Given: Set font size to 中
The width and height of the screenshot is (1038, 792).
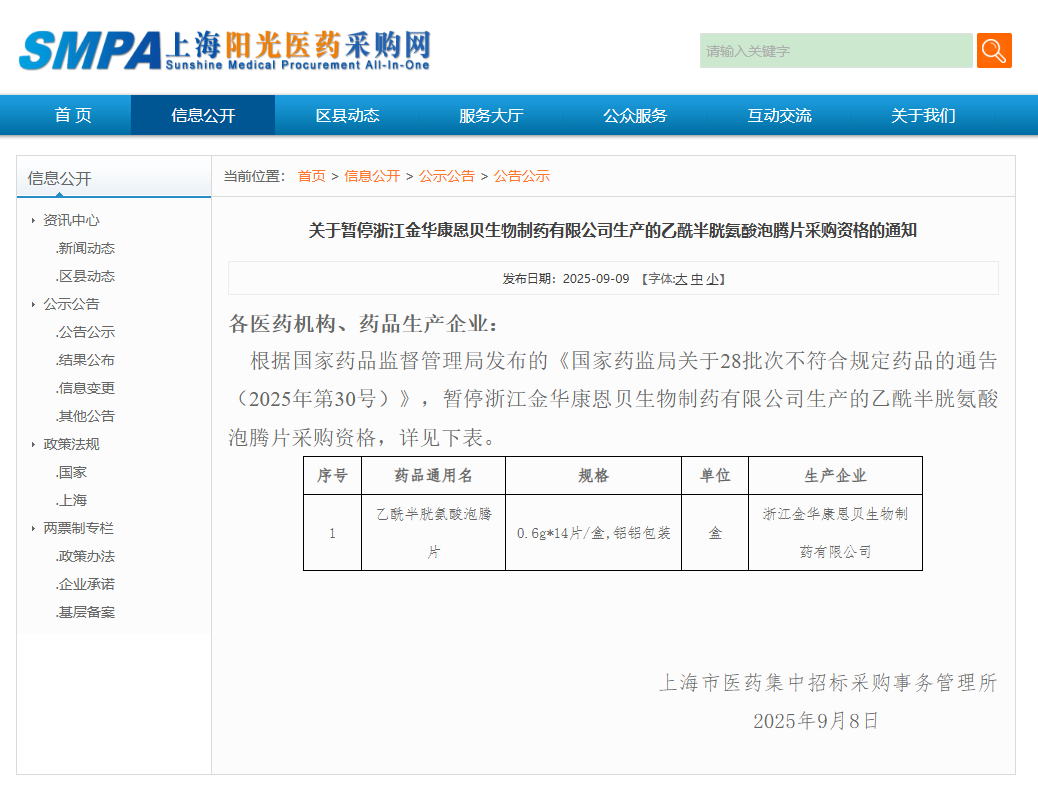Looking at the screenshot, I should click(x=696, y=279).
